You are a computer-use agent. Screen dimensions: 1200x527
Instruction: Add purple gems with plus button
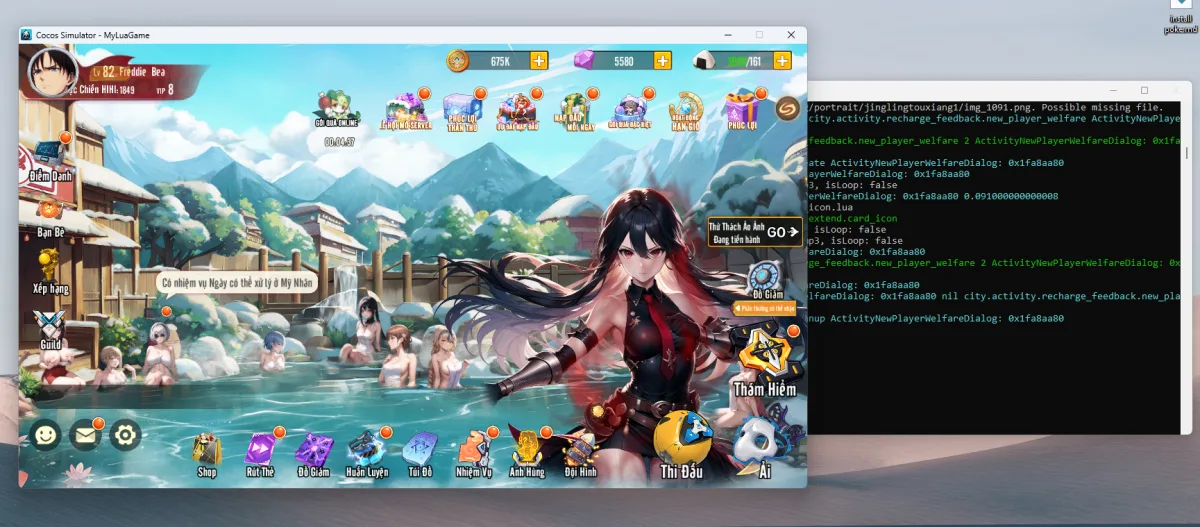click(x=662, y=61)
